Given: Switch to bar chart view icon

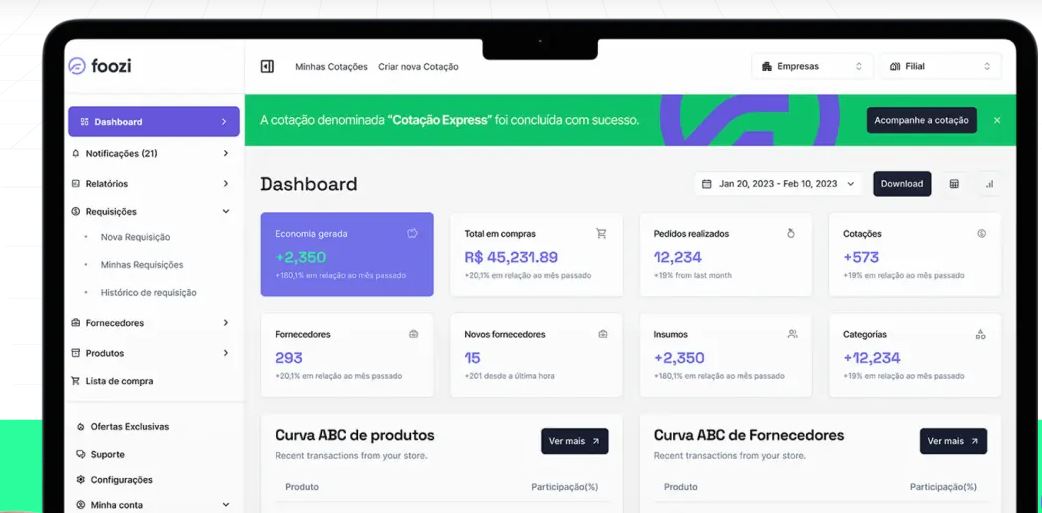Looking at the screenshot, I should [989, 184].
